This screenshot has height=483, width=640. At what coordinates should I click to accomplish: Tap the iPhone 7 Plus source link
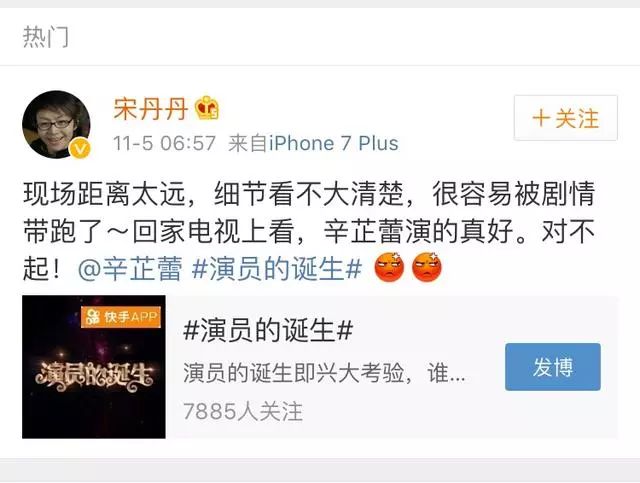(334, 143)
